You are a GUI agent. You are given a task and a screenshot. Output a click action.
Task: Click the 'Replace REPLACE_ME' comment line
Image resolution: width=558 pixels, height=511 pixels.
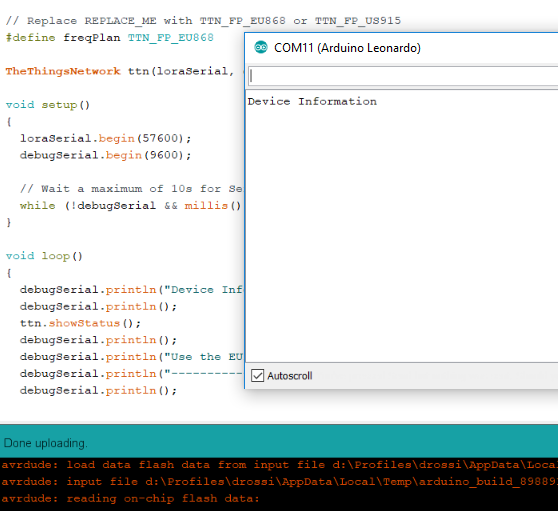tap(203, 21)
